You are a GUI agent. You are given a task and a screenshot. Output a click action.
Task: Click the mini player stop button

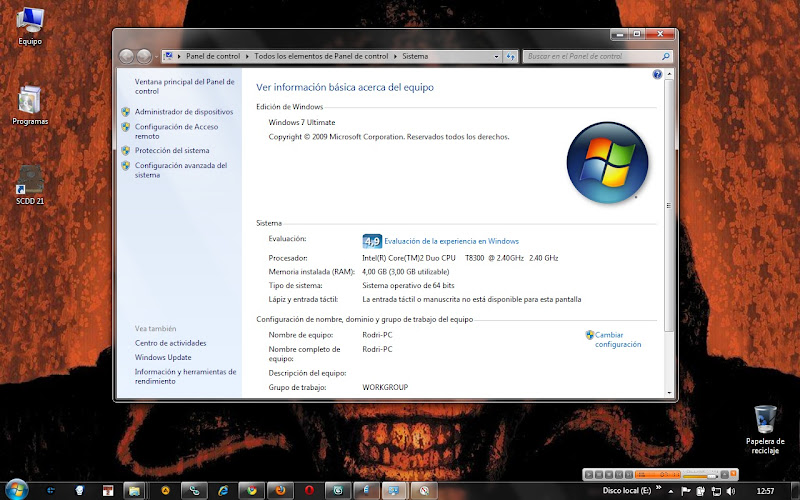[x=609, y=474]
